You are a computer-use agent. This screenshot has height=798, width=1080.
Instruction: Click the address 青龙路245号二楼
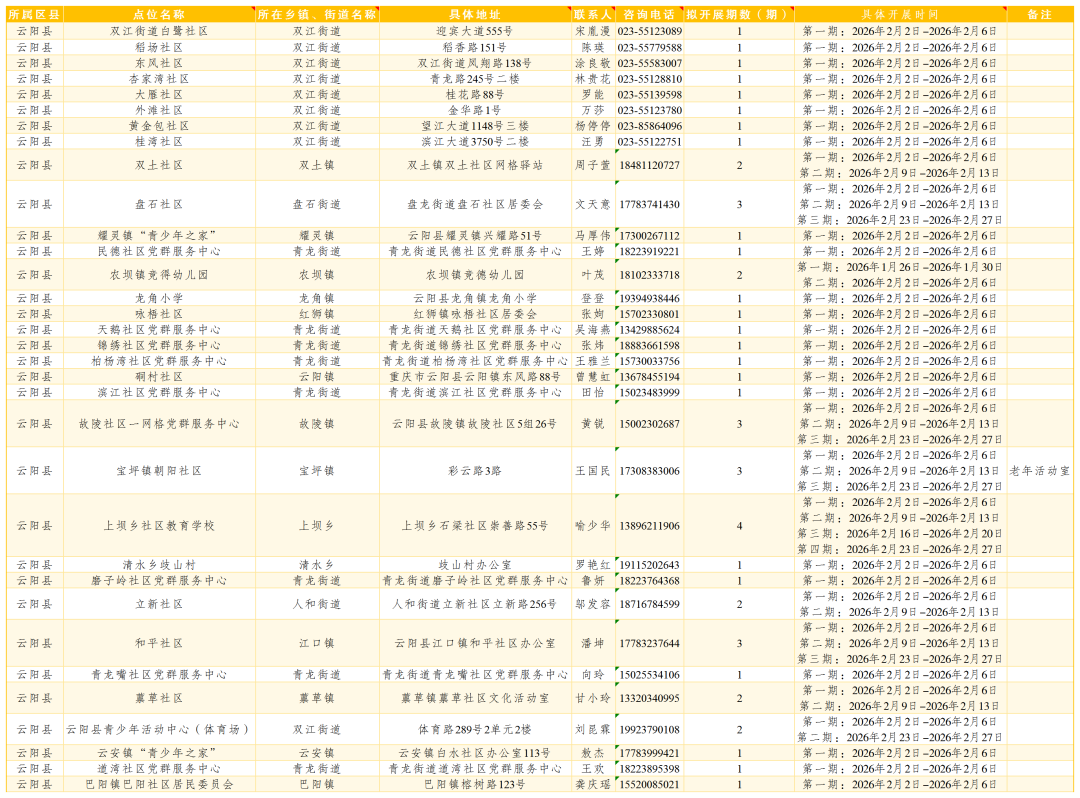[x=475, y=78]
